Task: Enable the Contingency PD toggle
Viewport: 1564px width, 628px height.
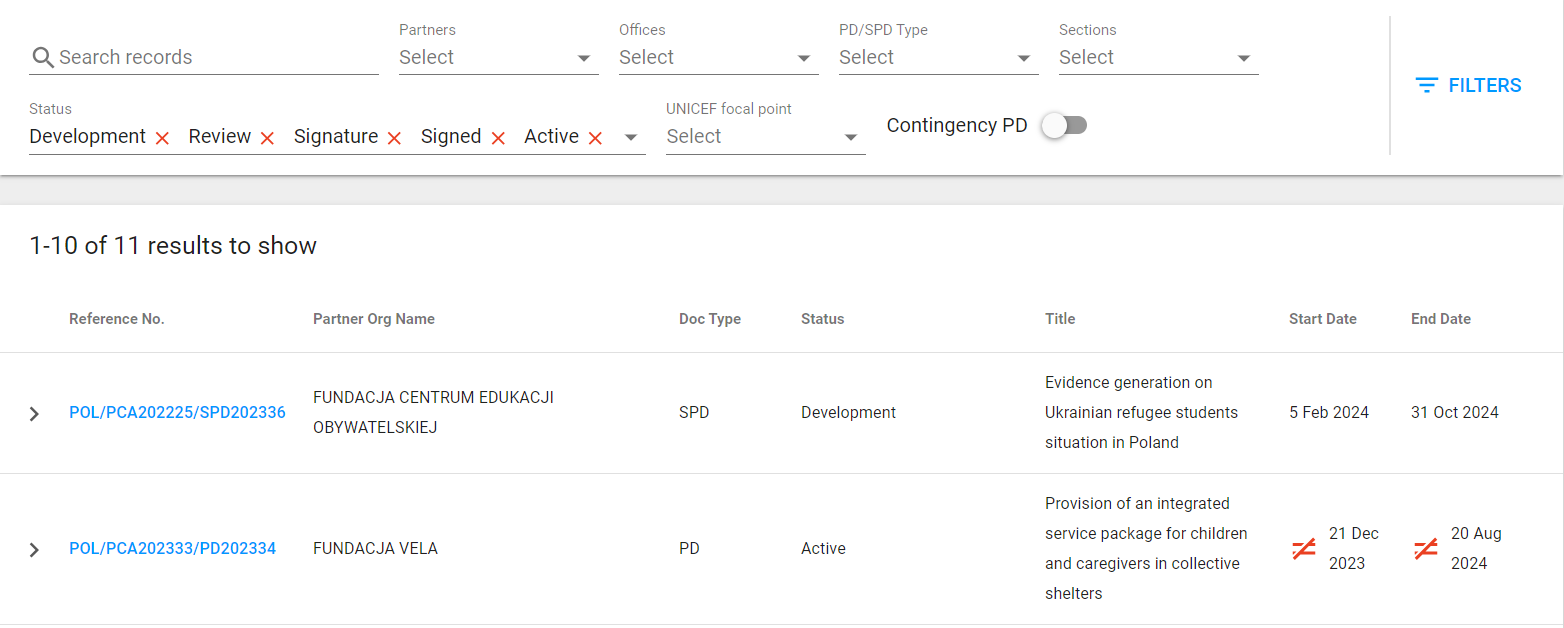Action: (1064, 124)
